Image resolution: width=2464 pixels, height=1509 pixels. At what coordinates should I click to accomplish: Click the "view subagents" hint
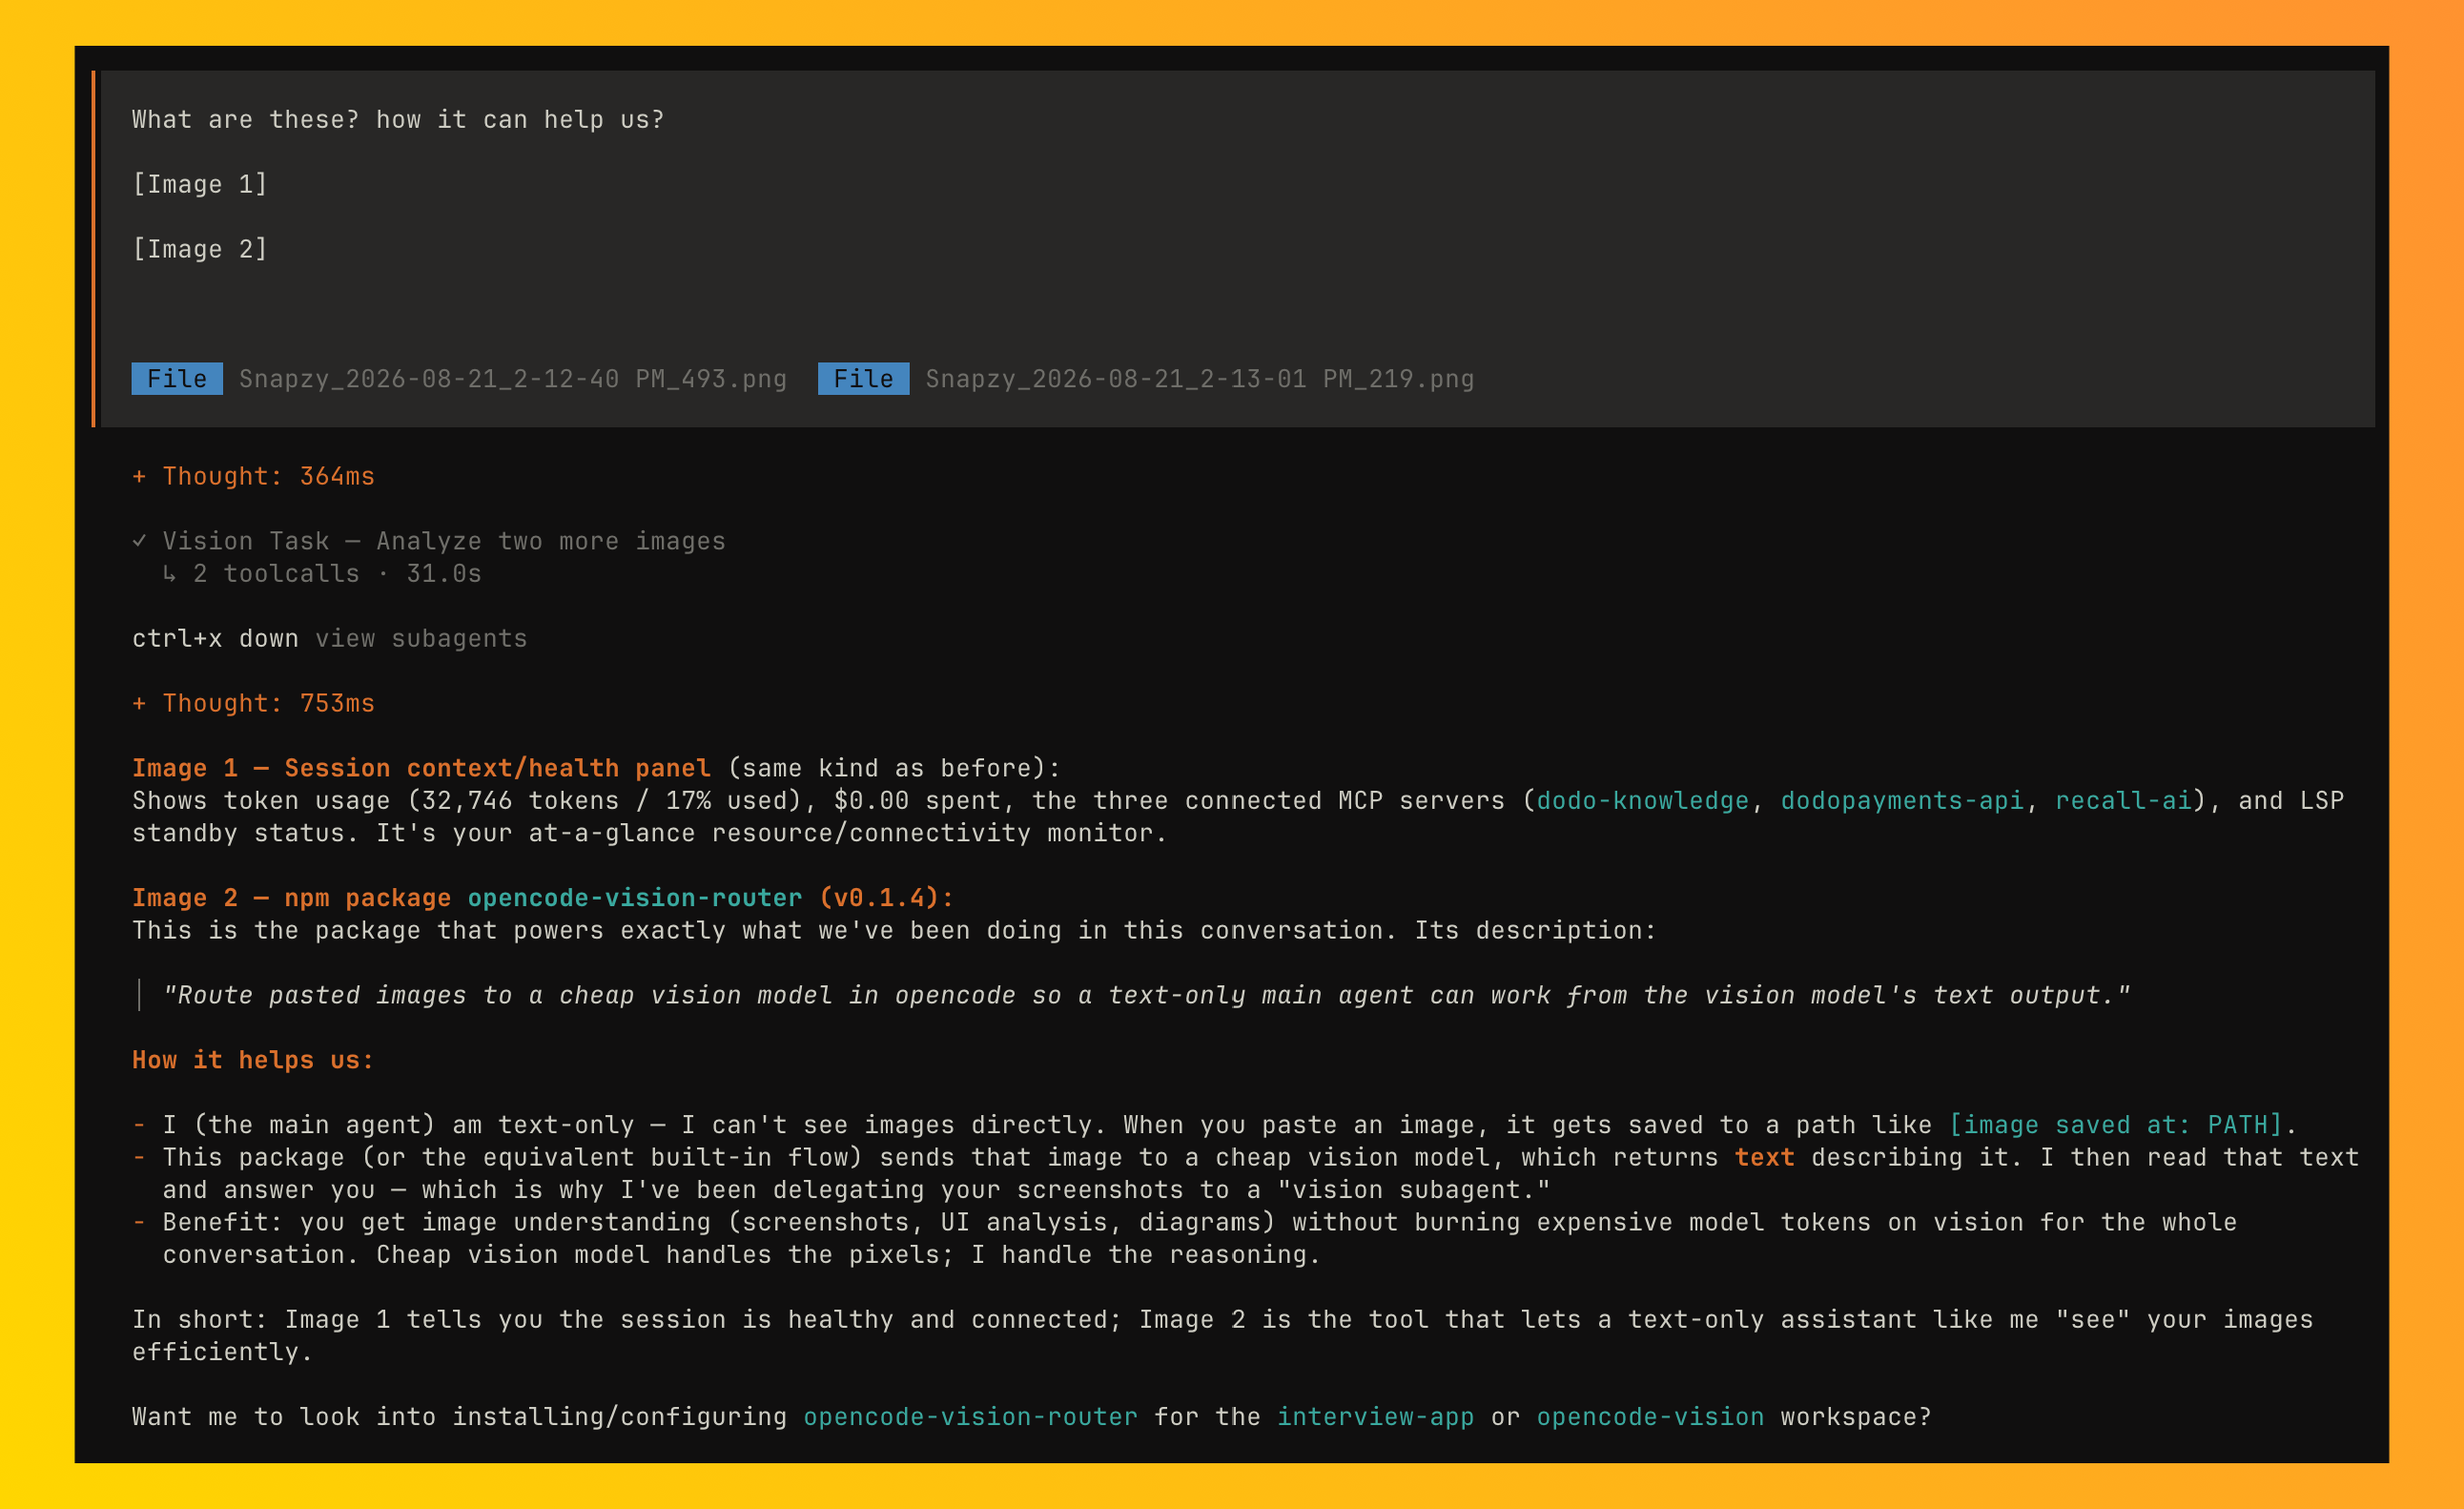point(421,639)
